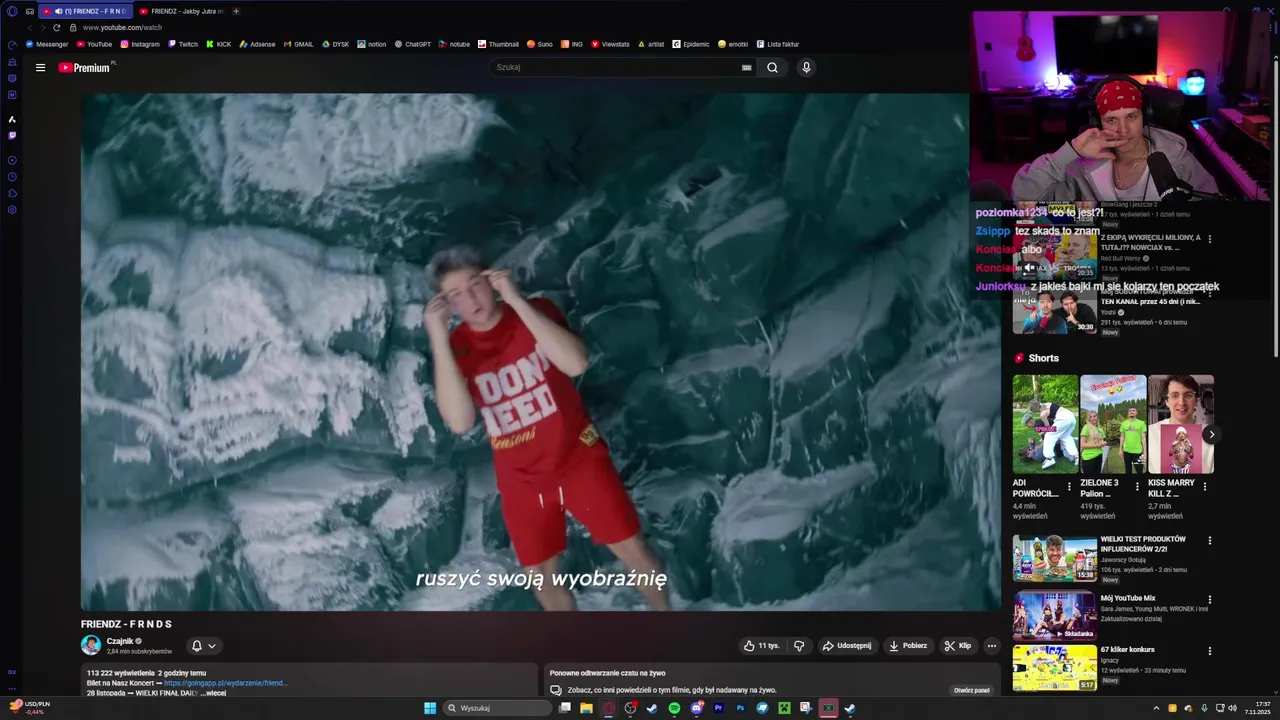Open KICK bookmark
The width and height of the screenshot is (1280, 720).
point(219,44)
